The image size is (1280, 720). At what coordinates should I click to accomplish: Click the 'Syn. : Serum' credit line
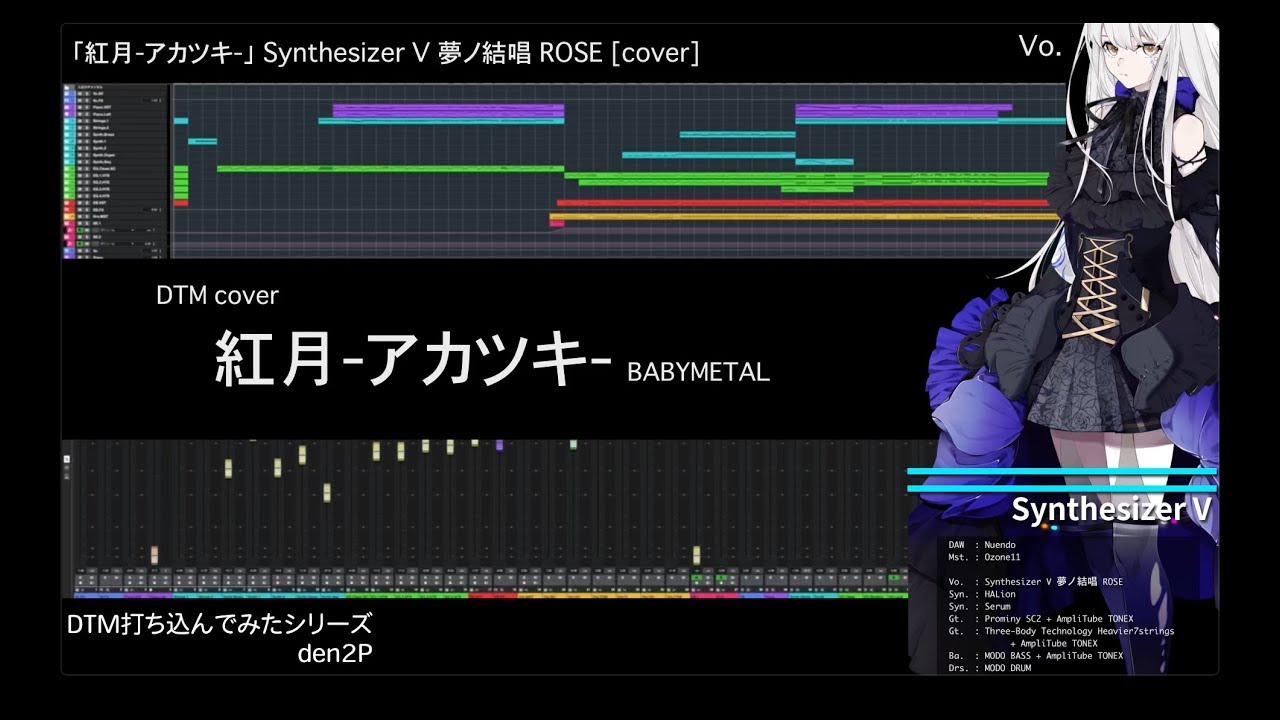pyautogui.click(x=980, y=606)
